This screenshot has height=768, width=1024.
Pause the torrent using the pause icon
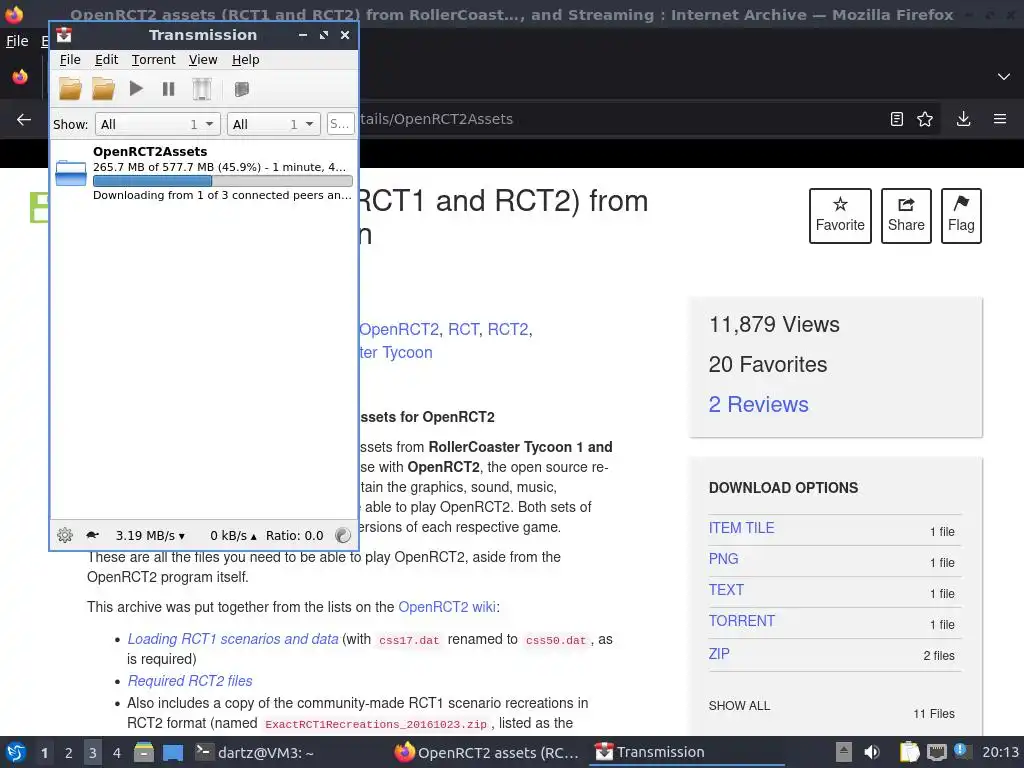pyautogui.click(x=168, y=89)
